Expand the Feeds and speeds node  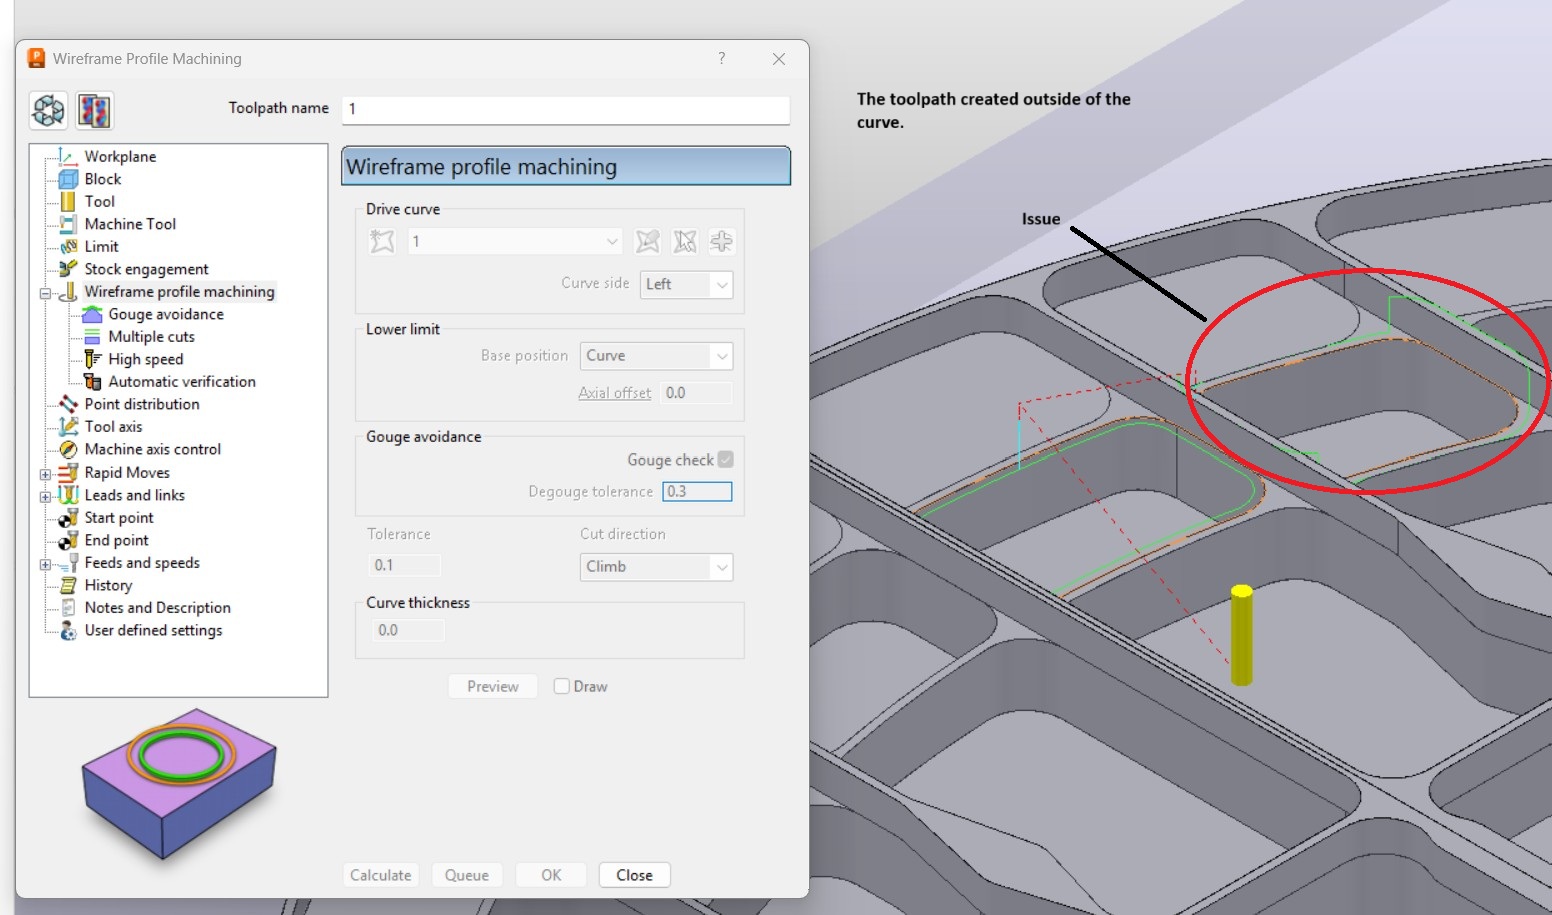(45, 564)
